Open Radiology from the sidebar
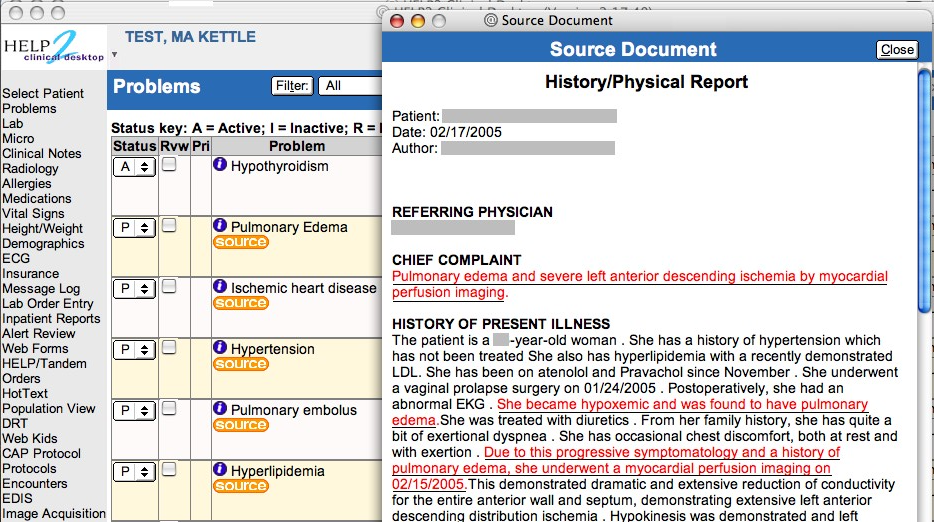Screen dimensions: 934x522 [30, 169]
